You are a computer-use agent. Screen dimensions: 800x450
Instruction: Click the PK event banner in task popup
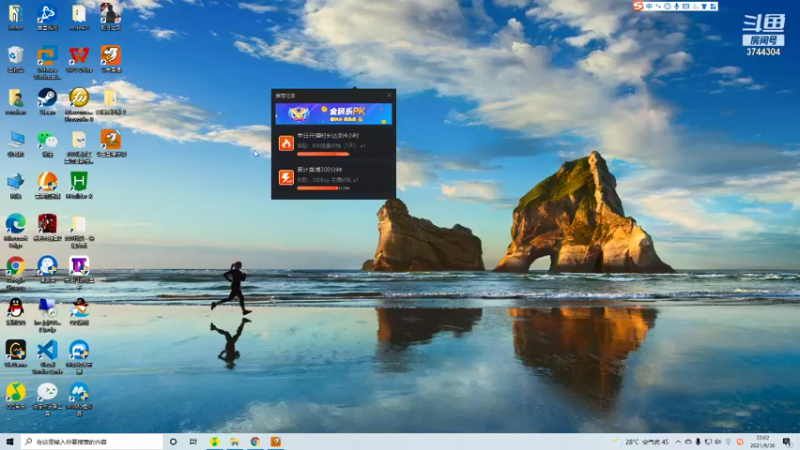(334, 114)
